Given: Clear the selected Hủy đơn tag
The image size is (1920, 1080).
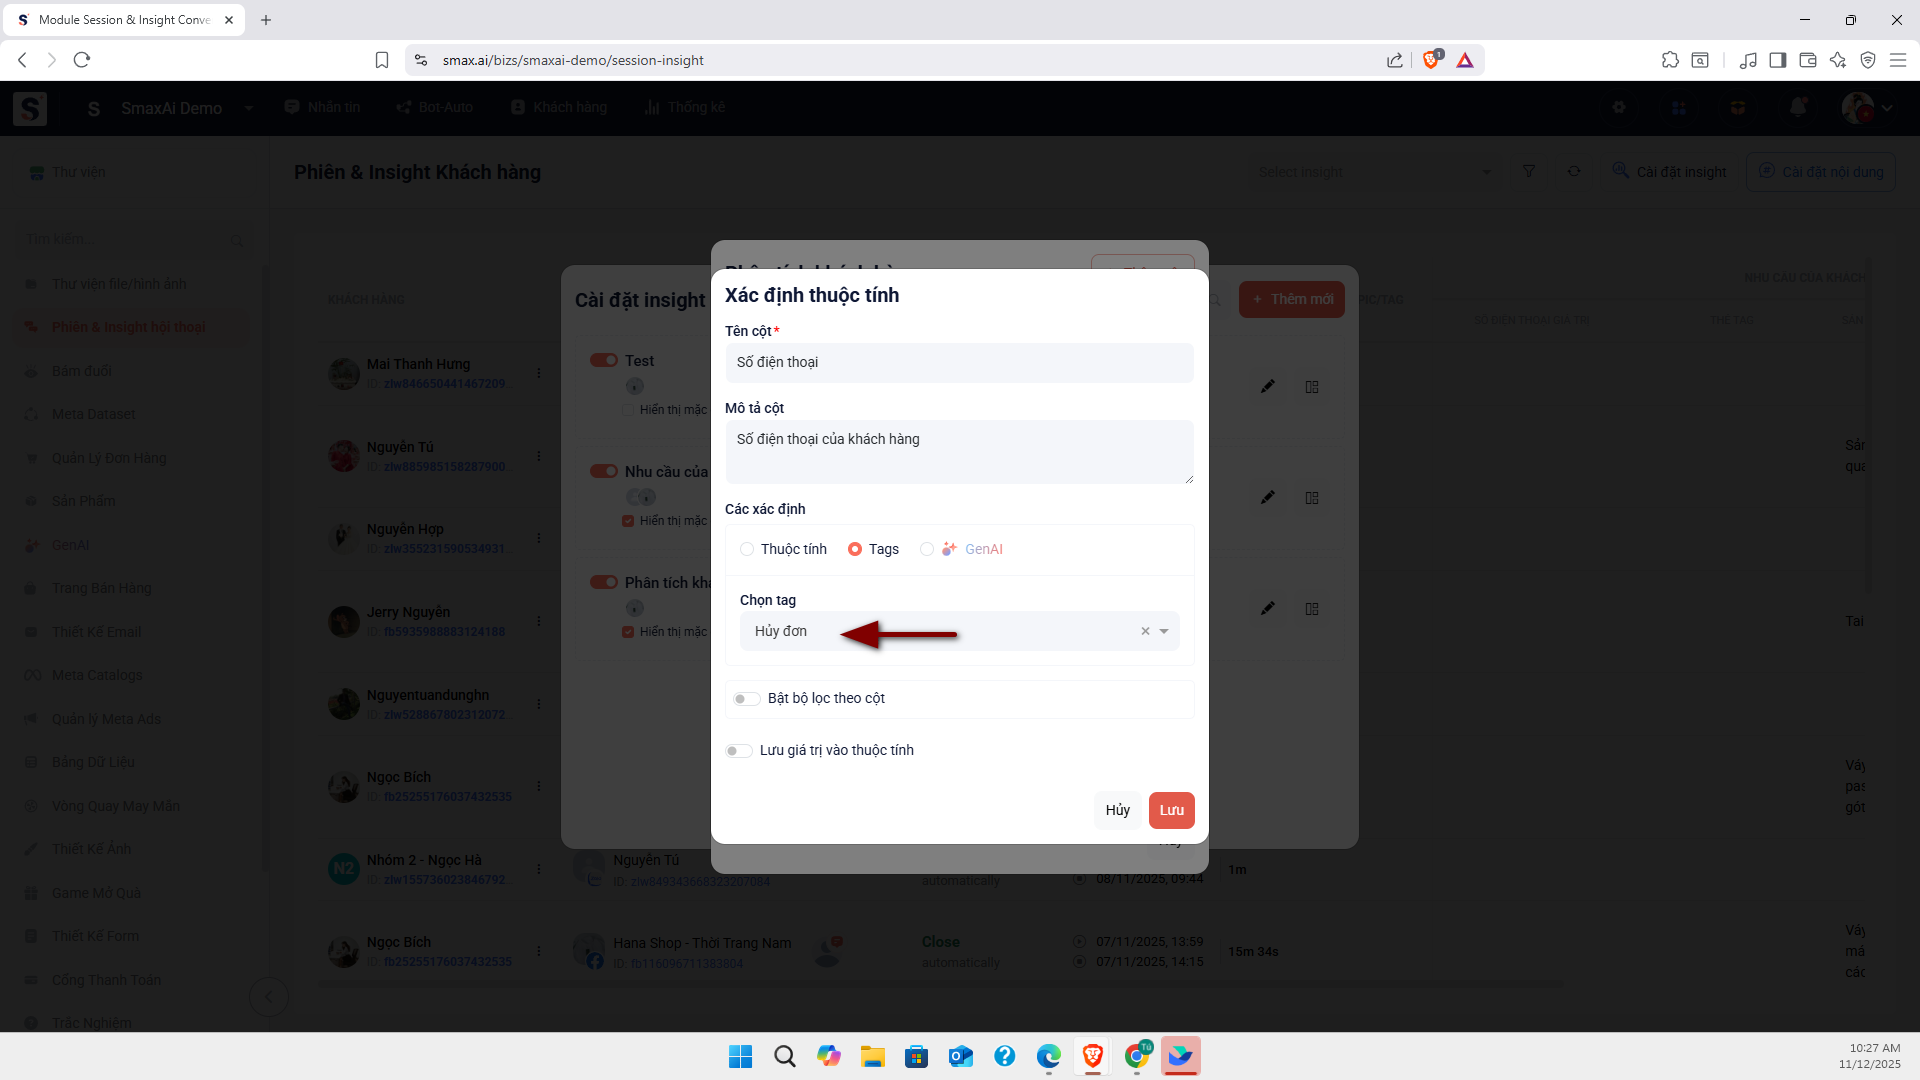Looking at the screenshot, I should click(x=1145, y=631).
